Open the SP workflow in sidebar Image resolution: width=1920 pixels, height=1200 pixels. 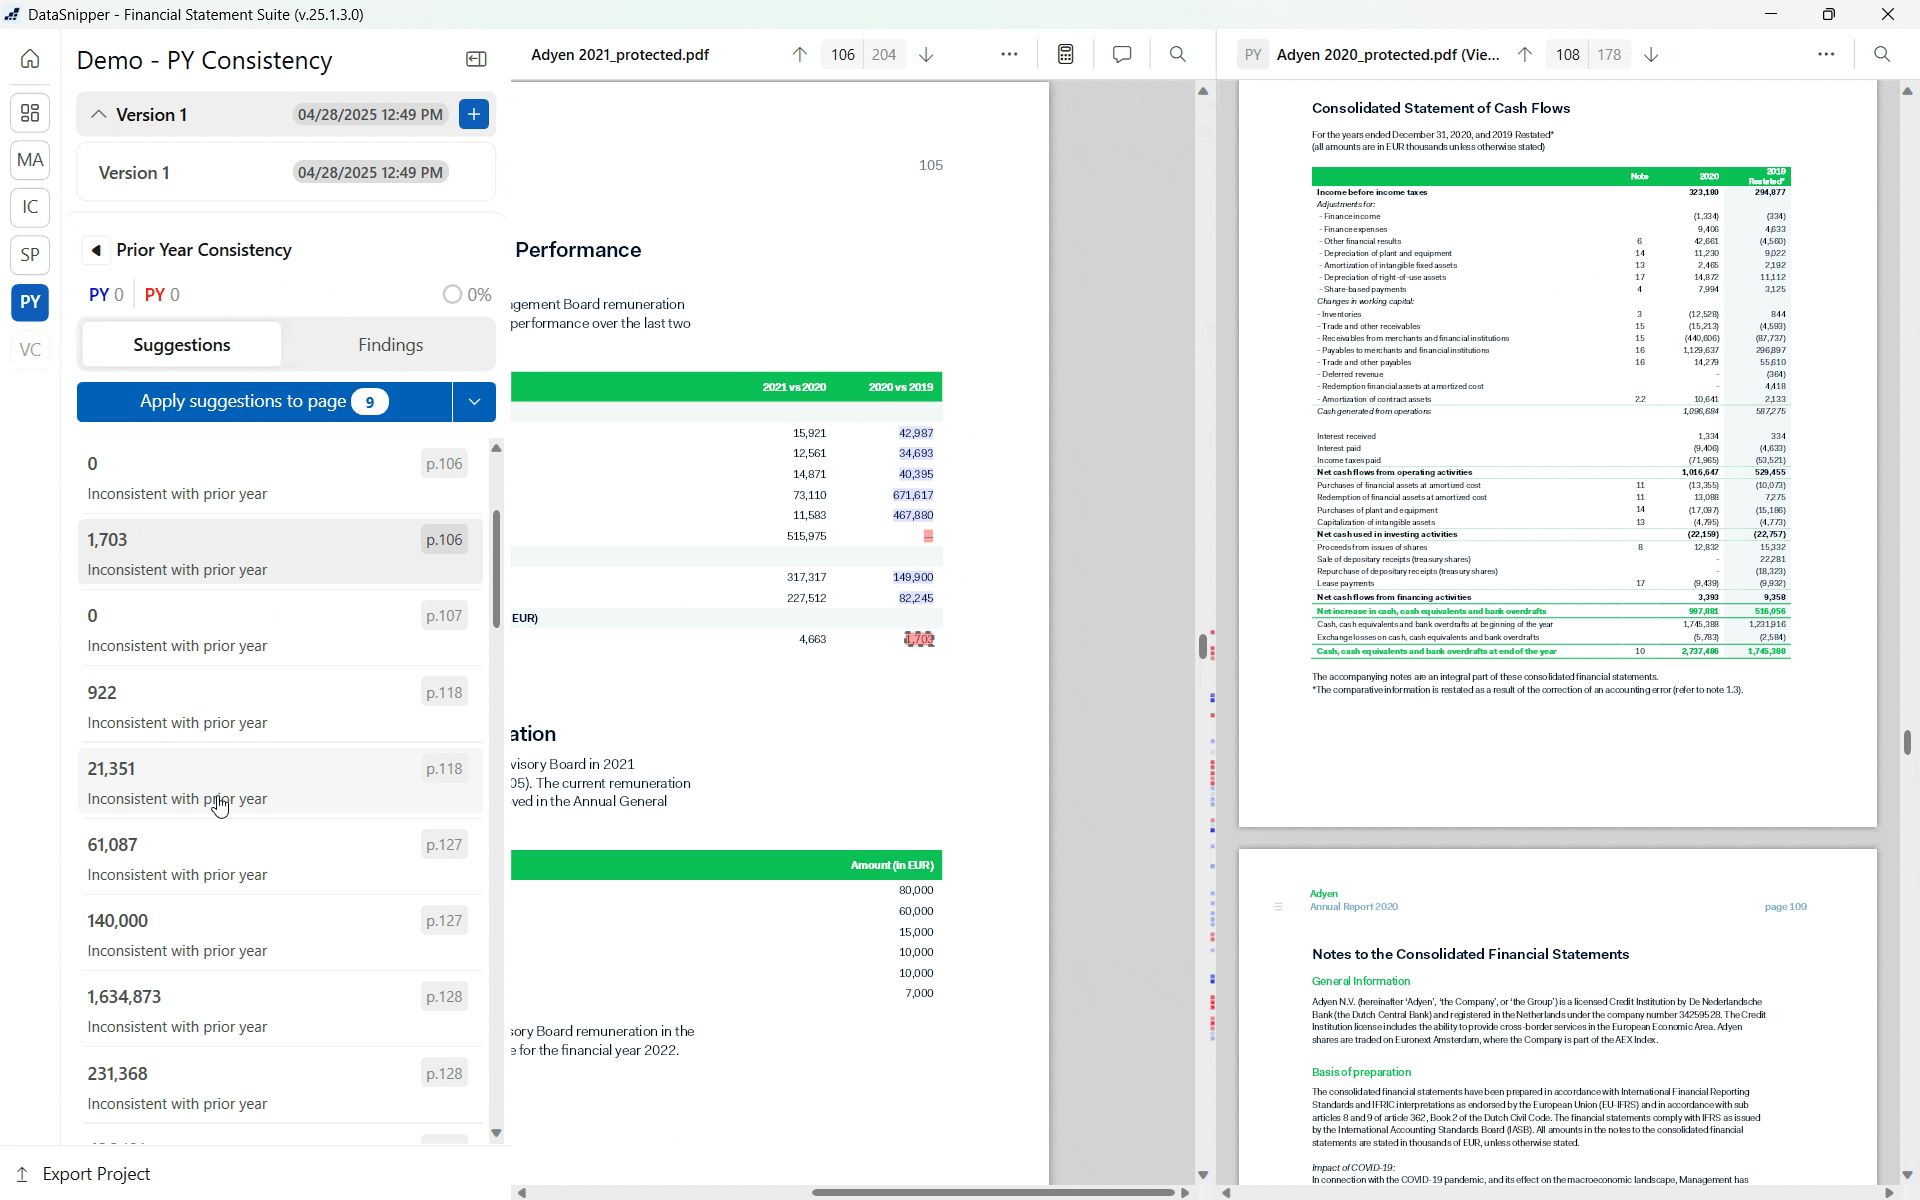[29, 255]
